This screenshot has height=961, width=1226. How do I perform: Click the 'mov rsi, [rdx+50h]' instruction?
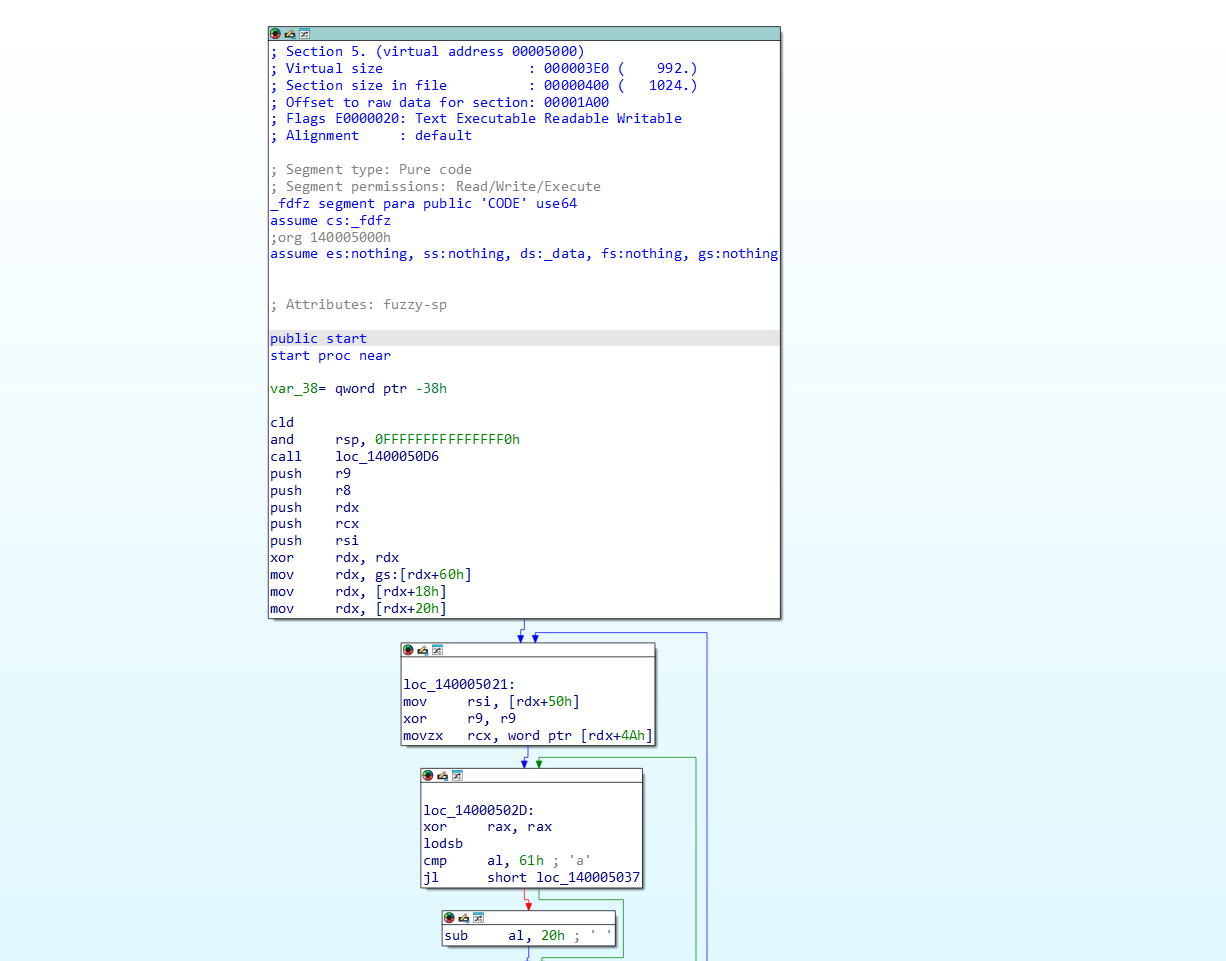[x=491, y=701]
